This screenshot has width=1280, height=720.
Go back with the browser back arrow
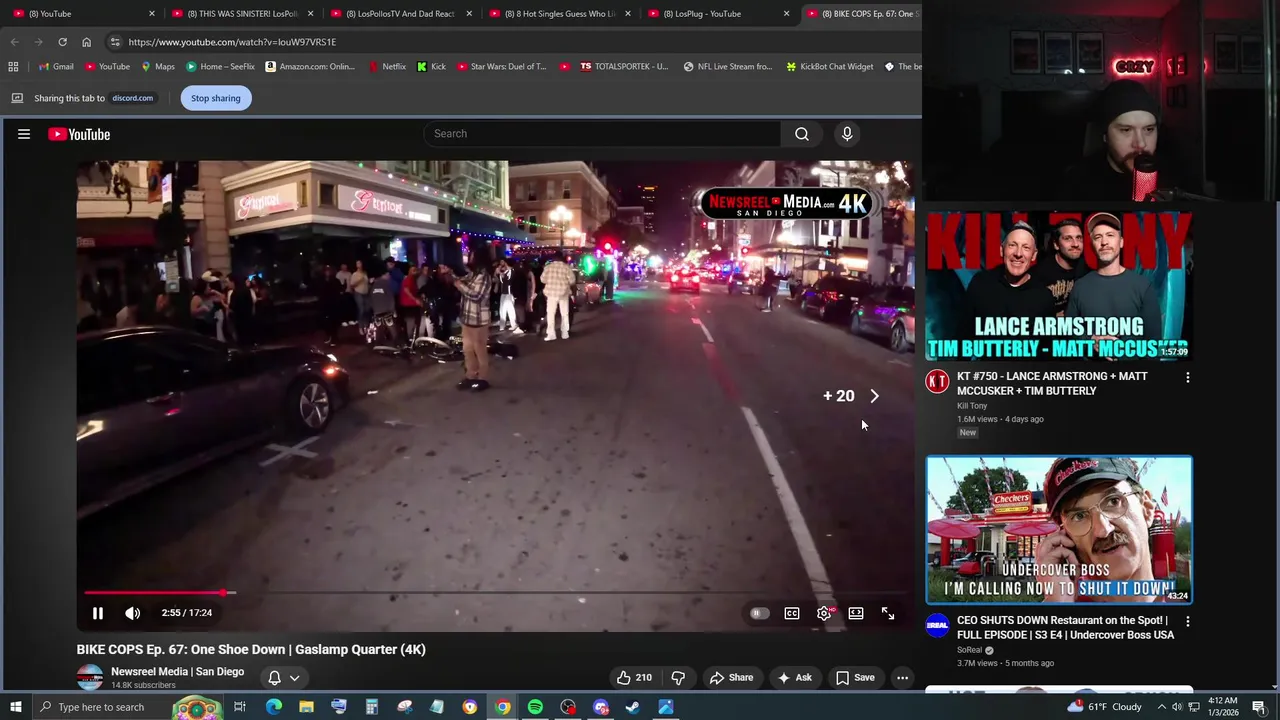coord(14,42)
